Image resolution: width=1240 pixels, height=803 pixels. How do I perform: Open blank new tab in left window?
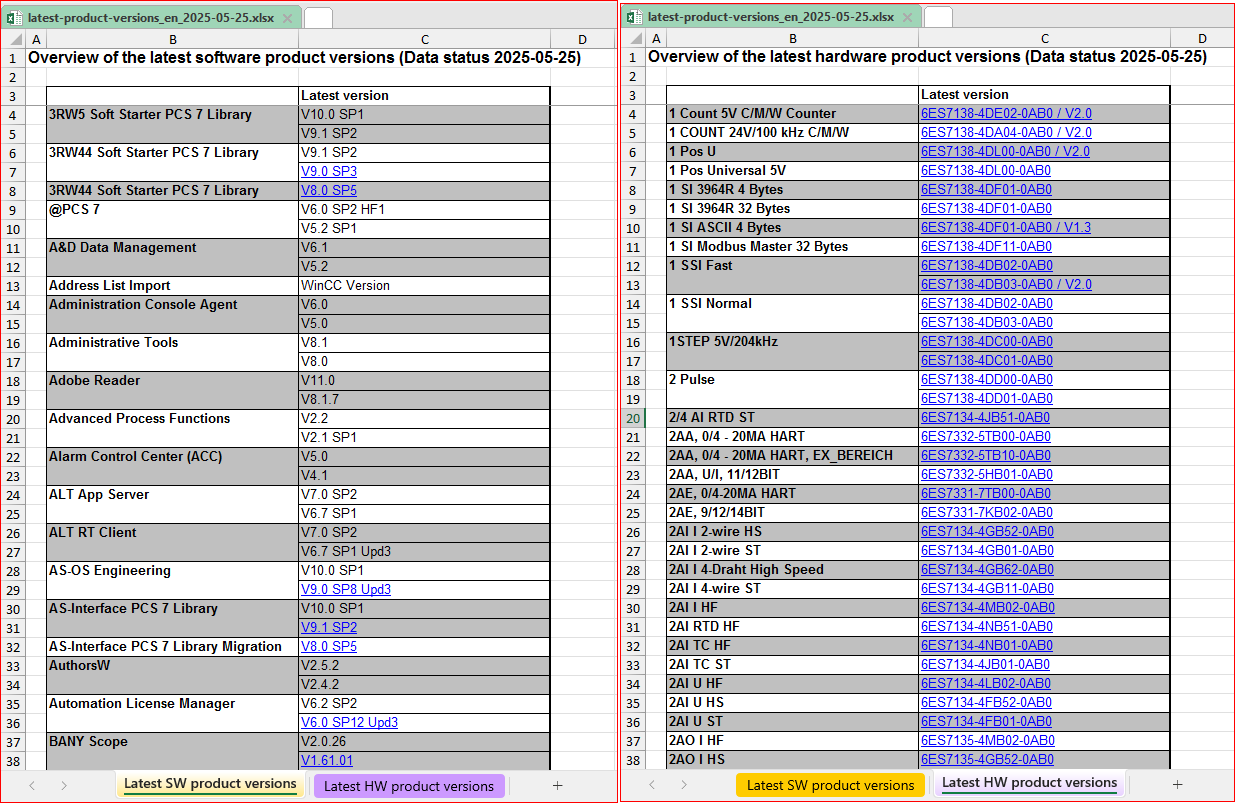318,18
